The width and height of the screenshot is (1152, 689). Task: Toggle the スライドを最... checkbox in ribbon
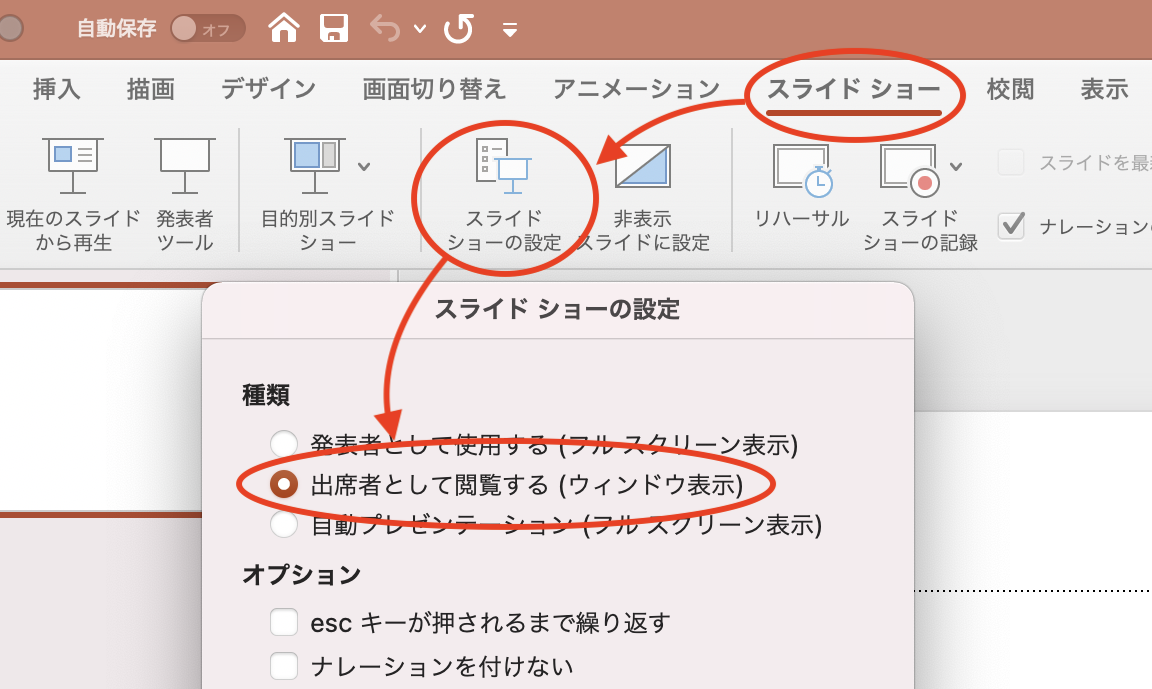[1011, 162]
